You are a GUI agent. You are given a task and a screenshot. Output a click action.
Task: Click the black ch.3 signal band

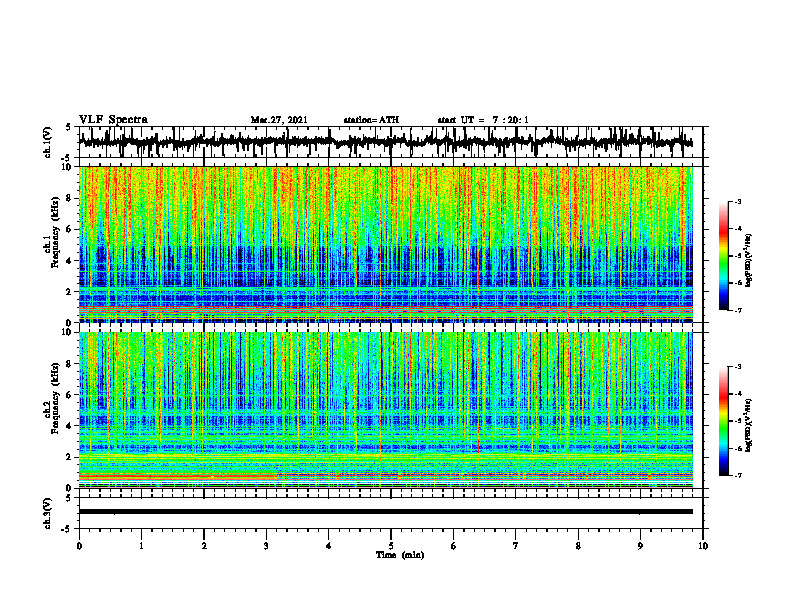(385, 512)
